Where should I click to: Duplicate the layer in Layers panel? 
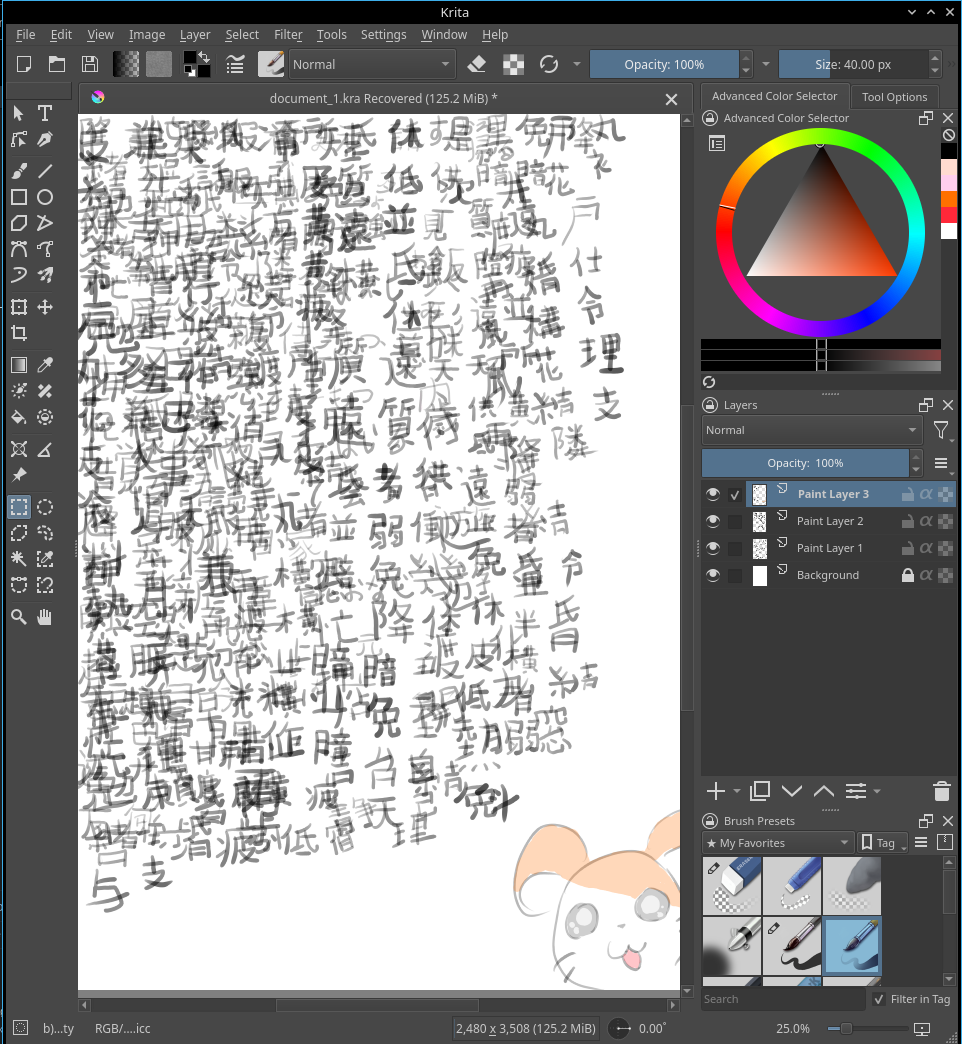click(760, 791)
